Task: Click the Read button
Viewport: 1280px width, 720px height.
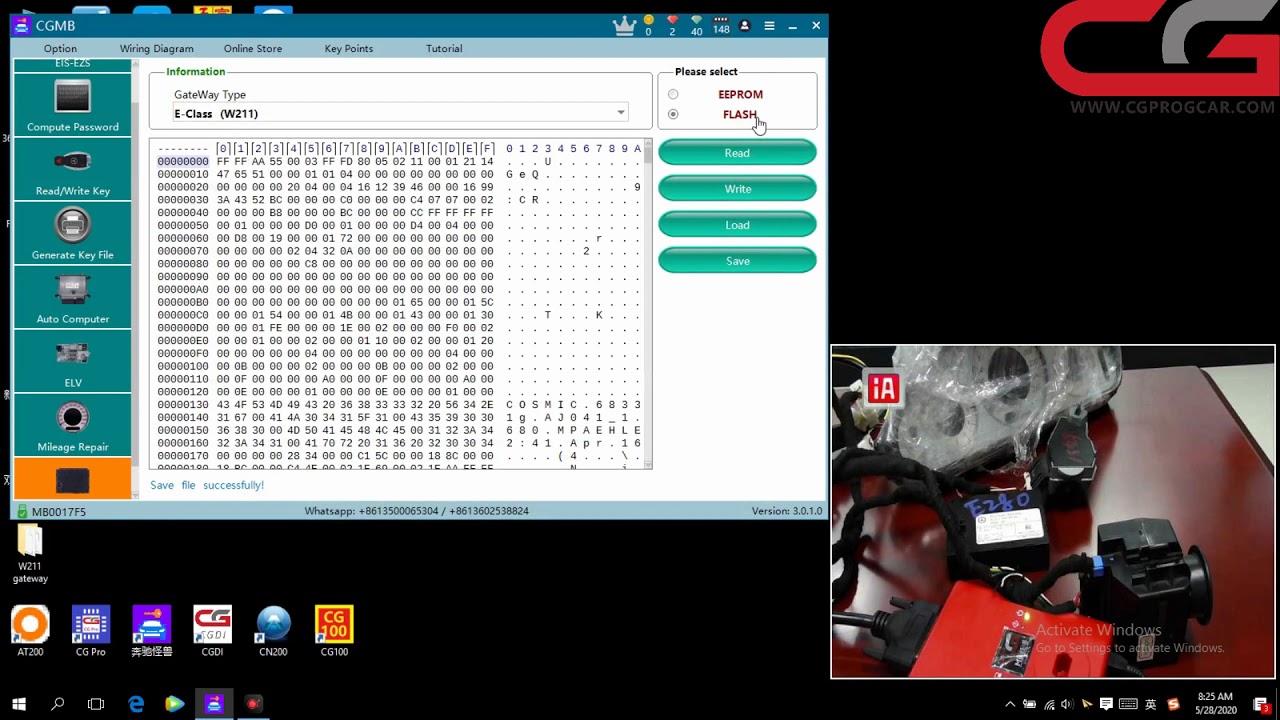Action: tap(737, 153)
